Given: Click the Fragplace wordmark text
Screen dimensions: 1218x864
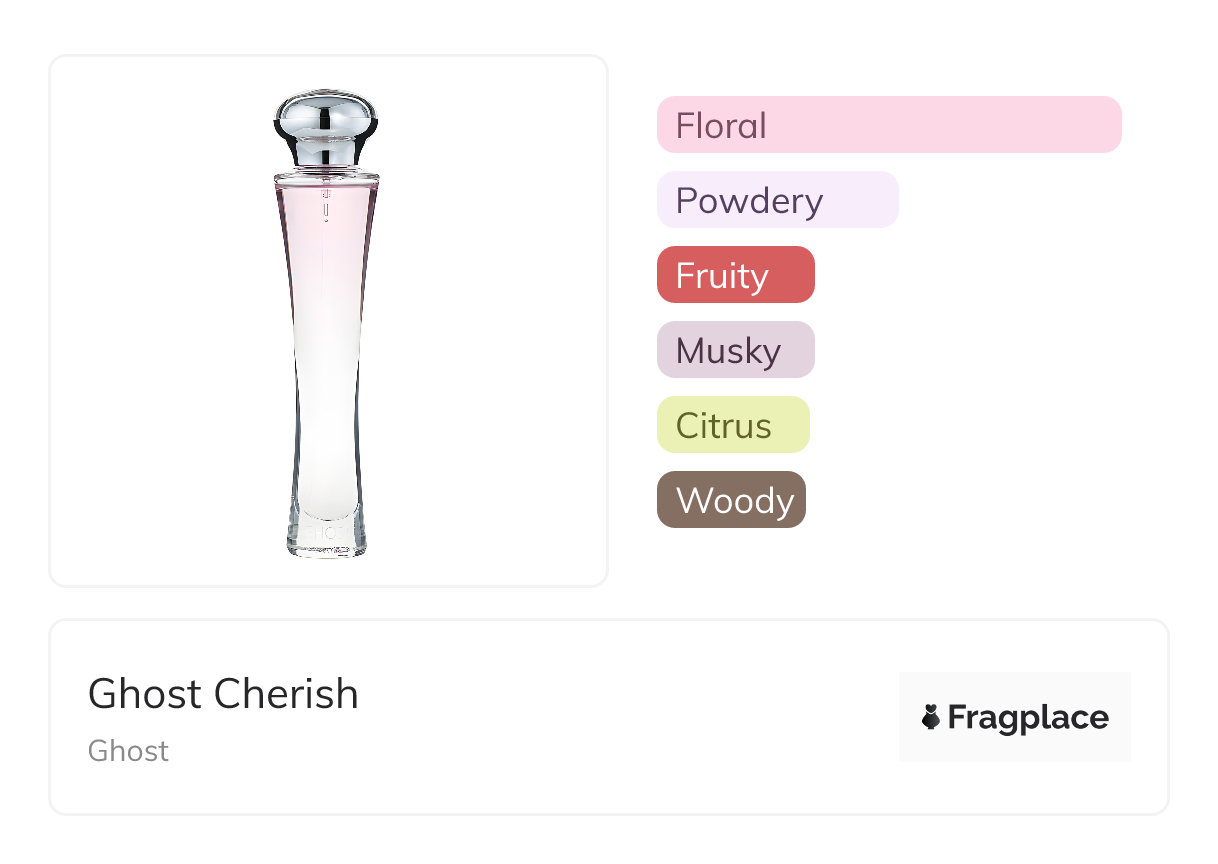Looking at the screenshot, I should [1028, 717].
